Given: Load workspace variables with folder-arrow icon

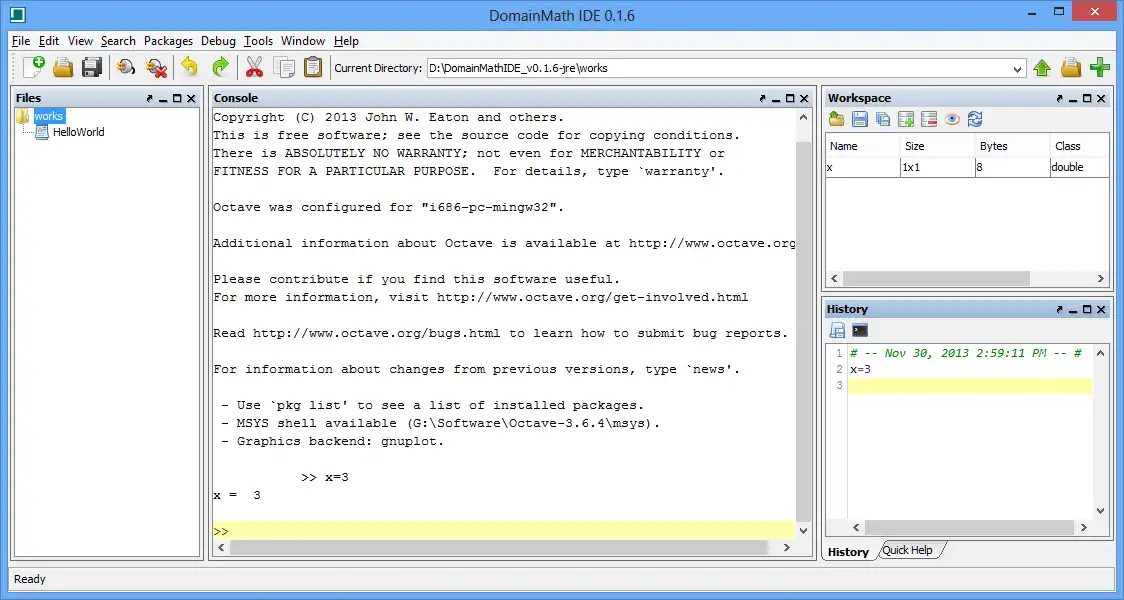Looking at the screenshot, I should (836, 120).
